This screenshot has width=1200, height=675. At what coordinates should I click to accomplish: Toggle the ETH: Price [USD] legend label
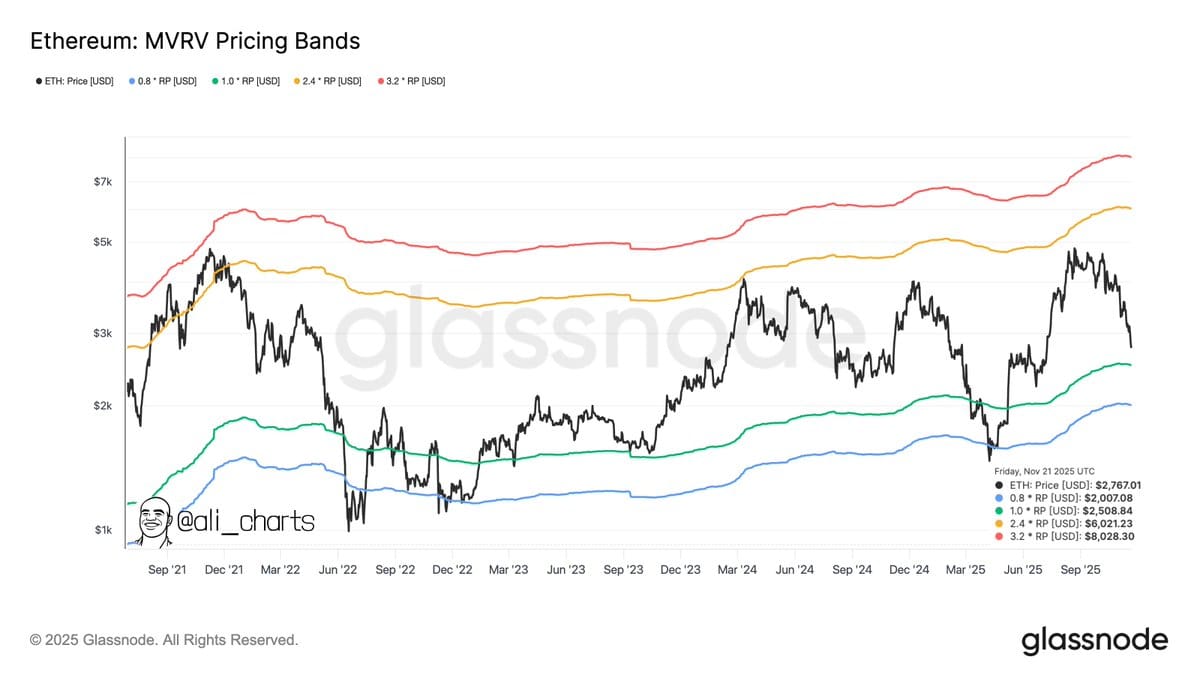pos(78,81)
